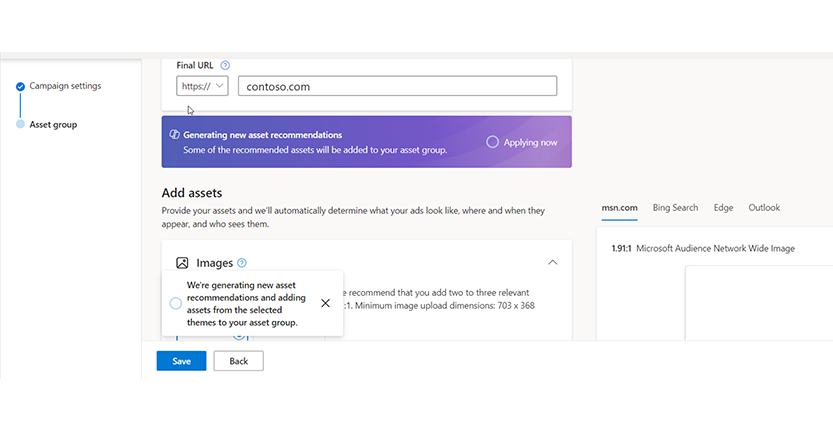
Task: Click the spinner in the notification popup
Action: (176, 303)
